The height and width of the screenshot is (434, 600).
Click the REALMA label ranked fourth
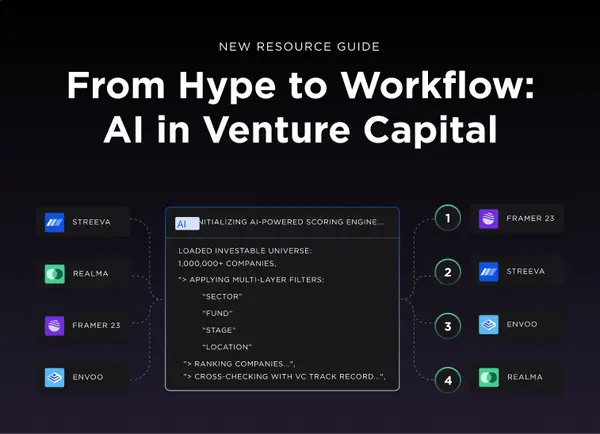(525, 377)
